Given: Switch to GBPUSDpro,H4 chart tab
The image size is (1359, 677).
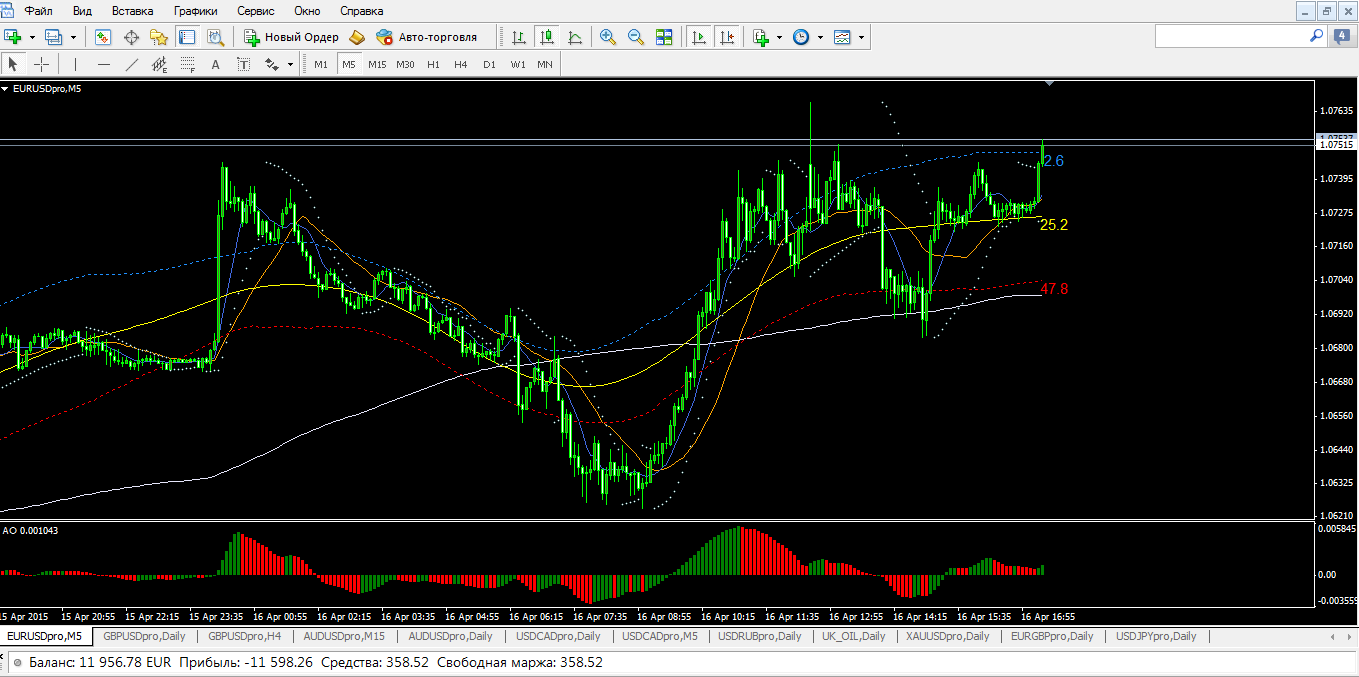Looking at the screenshot, I should pyautogui.click(x=245, y=636).
